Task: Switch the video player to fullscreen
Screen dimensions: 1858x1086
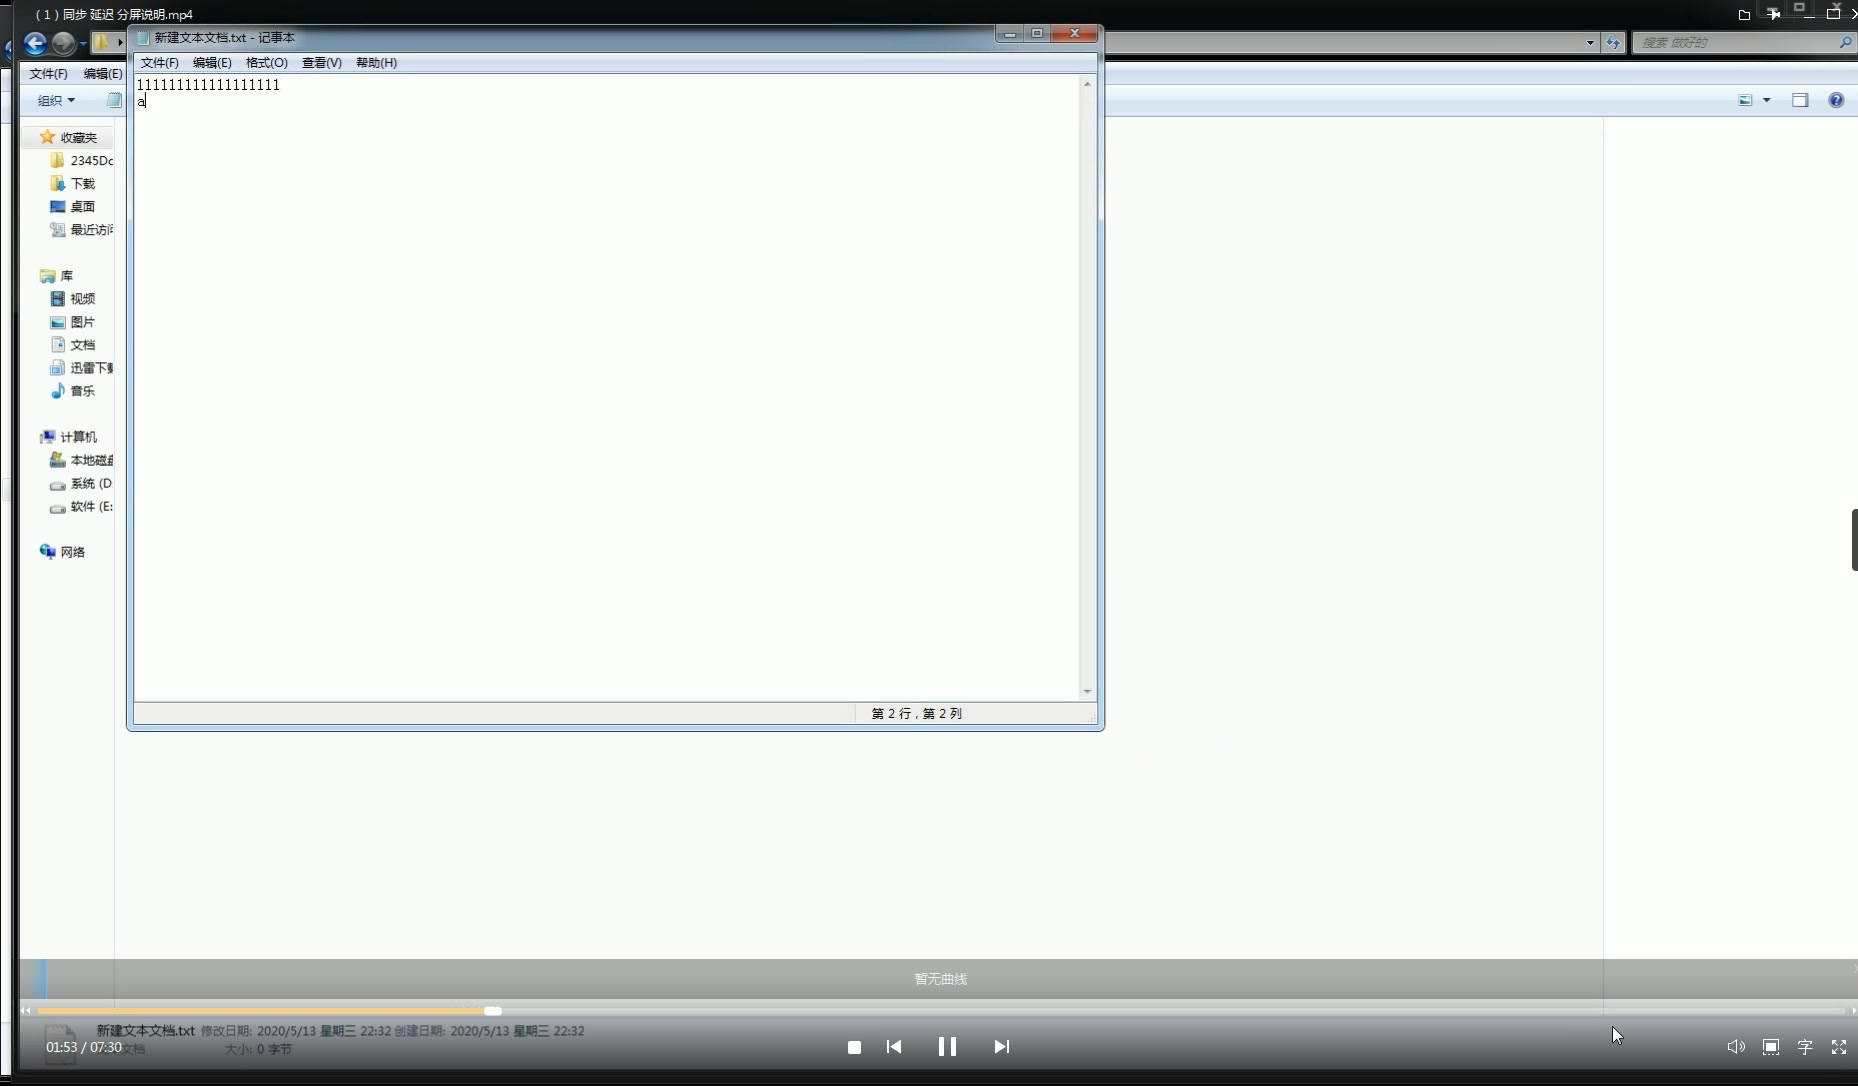Action: pyautogui.click(x=1839, y=1047)
